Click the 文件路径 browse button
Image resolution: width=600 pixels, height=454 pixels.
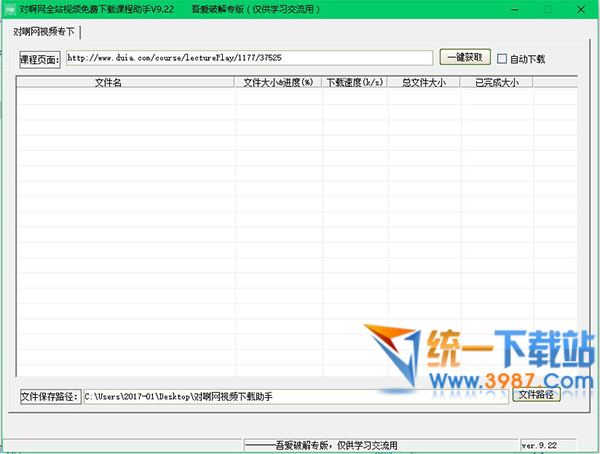click(x=536, y=396)
